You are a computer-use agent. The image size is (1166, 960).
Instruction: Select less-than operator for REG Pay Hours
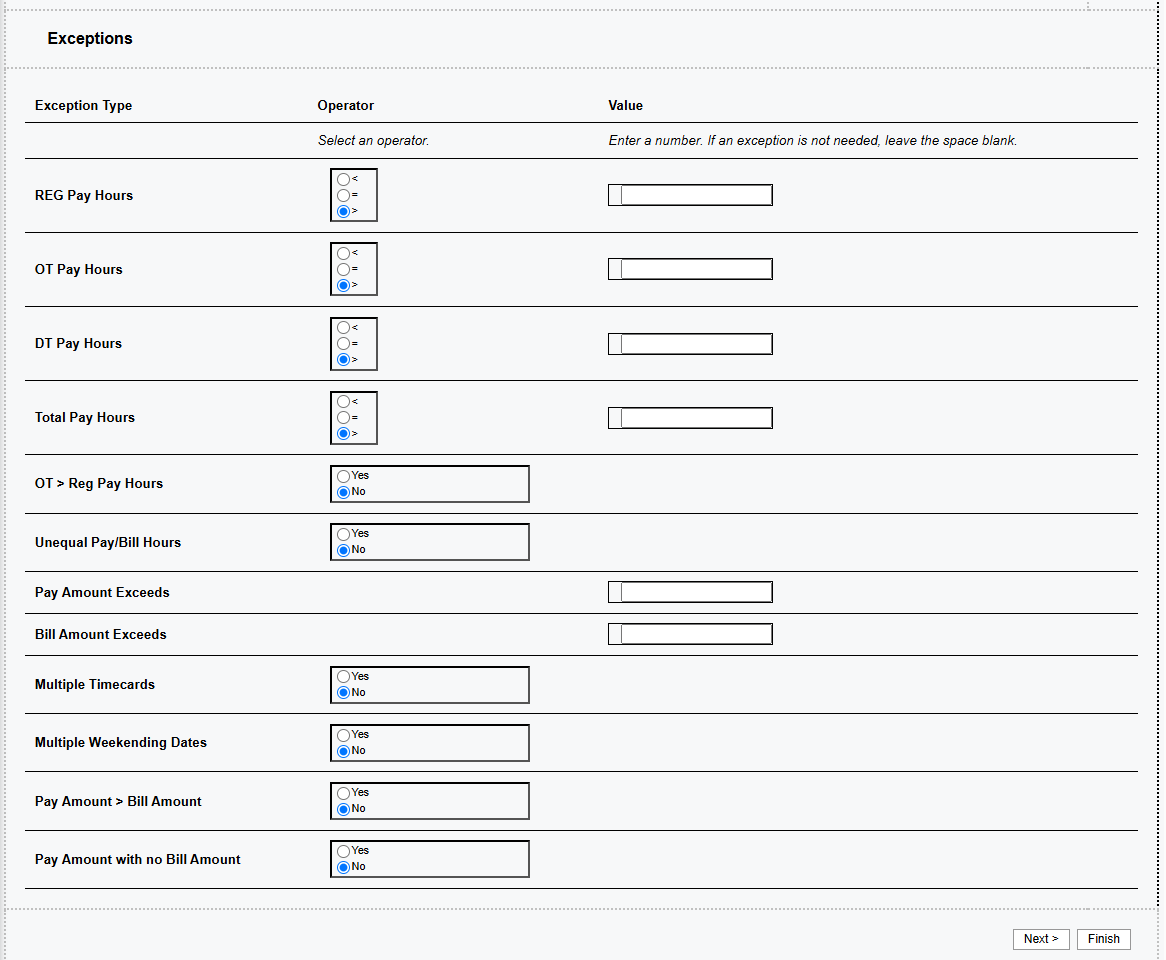344,179
